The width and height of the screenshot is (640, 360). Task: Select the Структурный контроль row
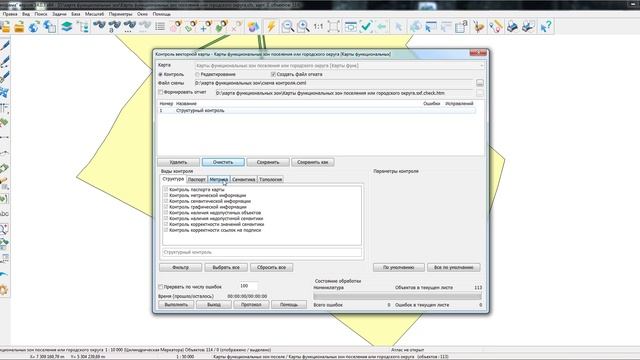317,111
